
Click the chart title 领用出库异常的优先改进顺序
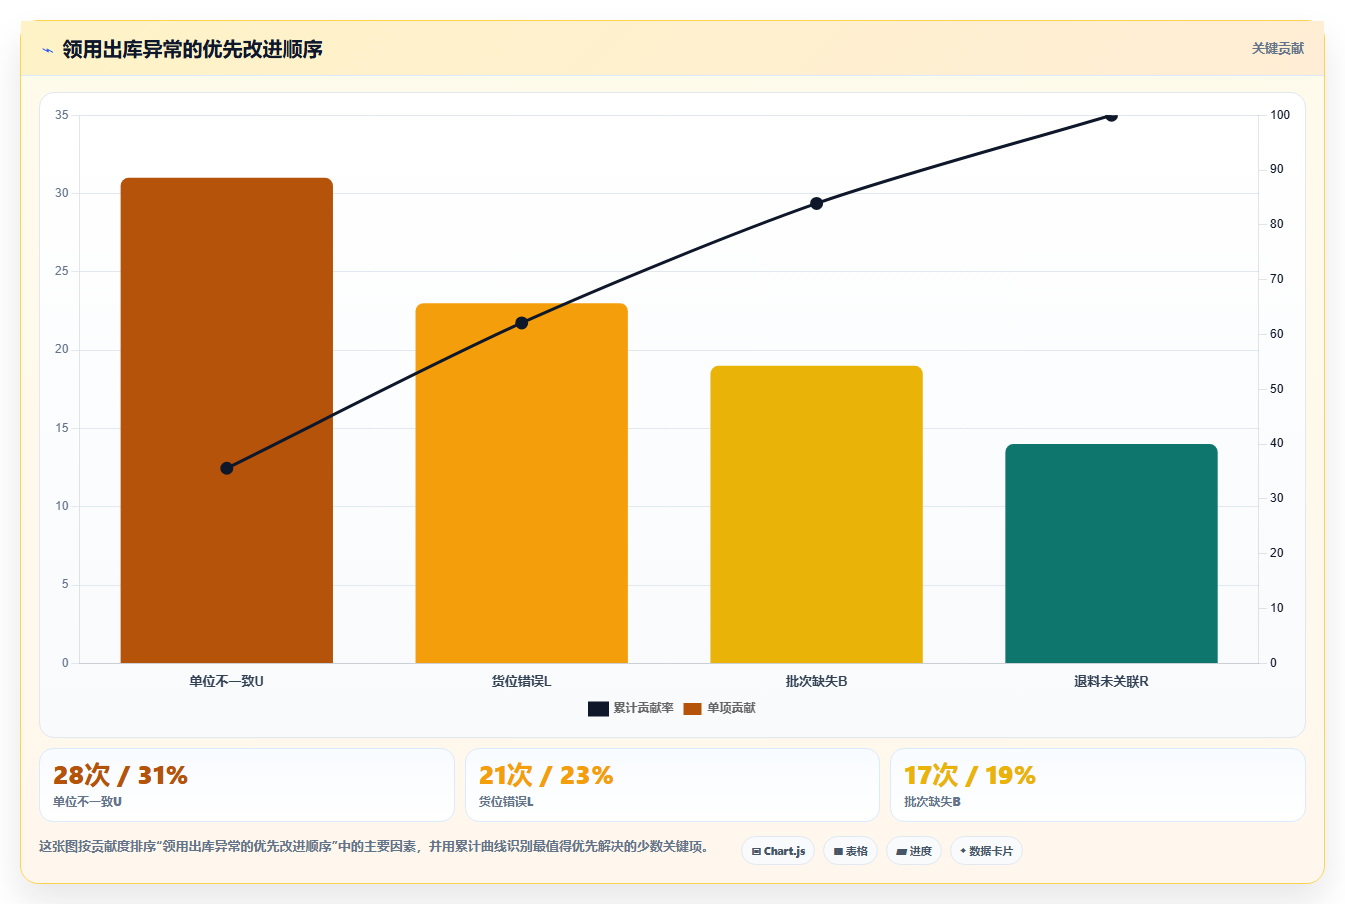[x=192, y=49]
